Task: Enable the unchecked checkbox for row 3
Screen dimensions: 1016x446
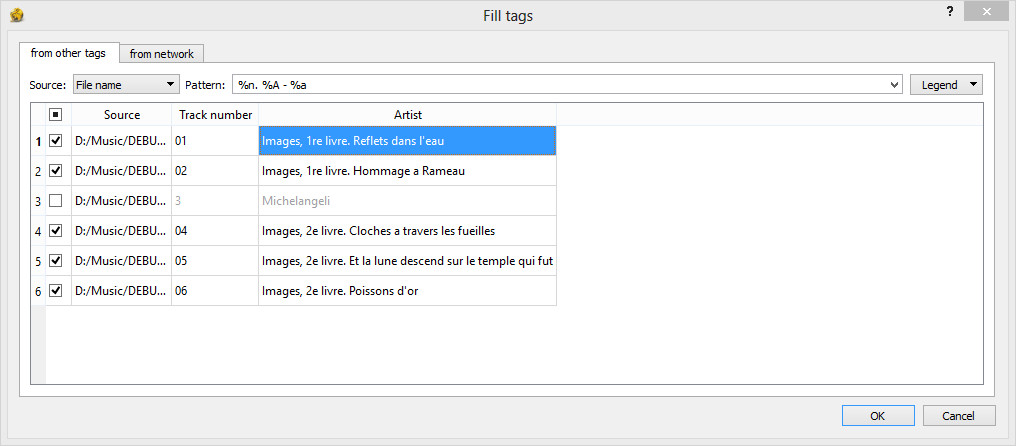Action: [56, 201]
